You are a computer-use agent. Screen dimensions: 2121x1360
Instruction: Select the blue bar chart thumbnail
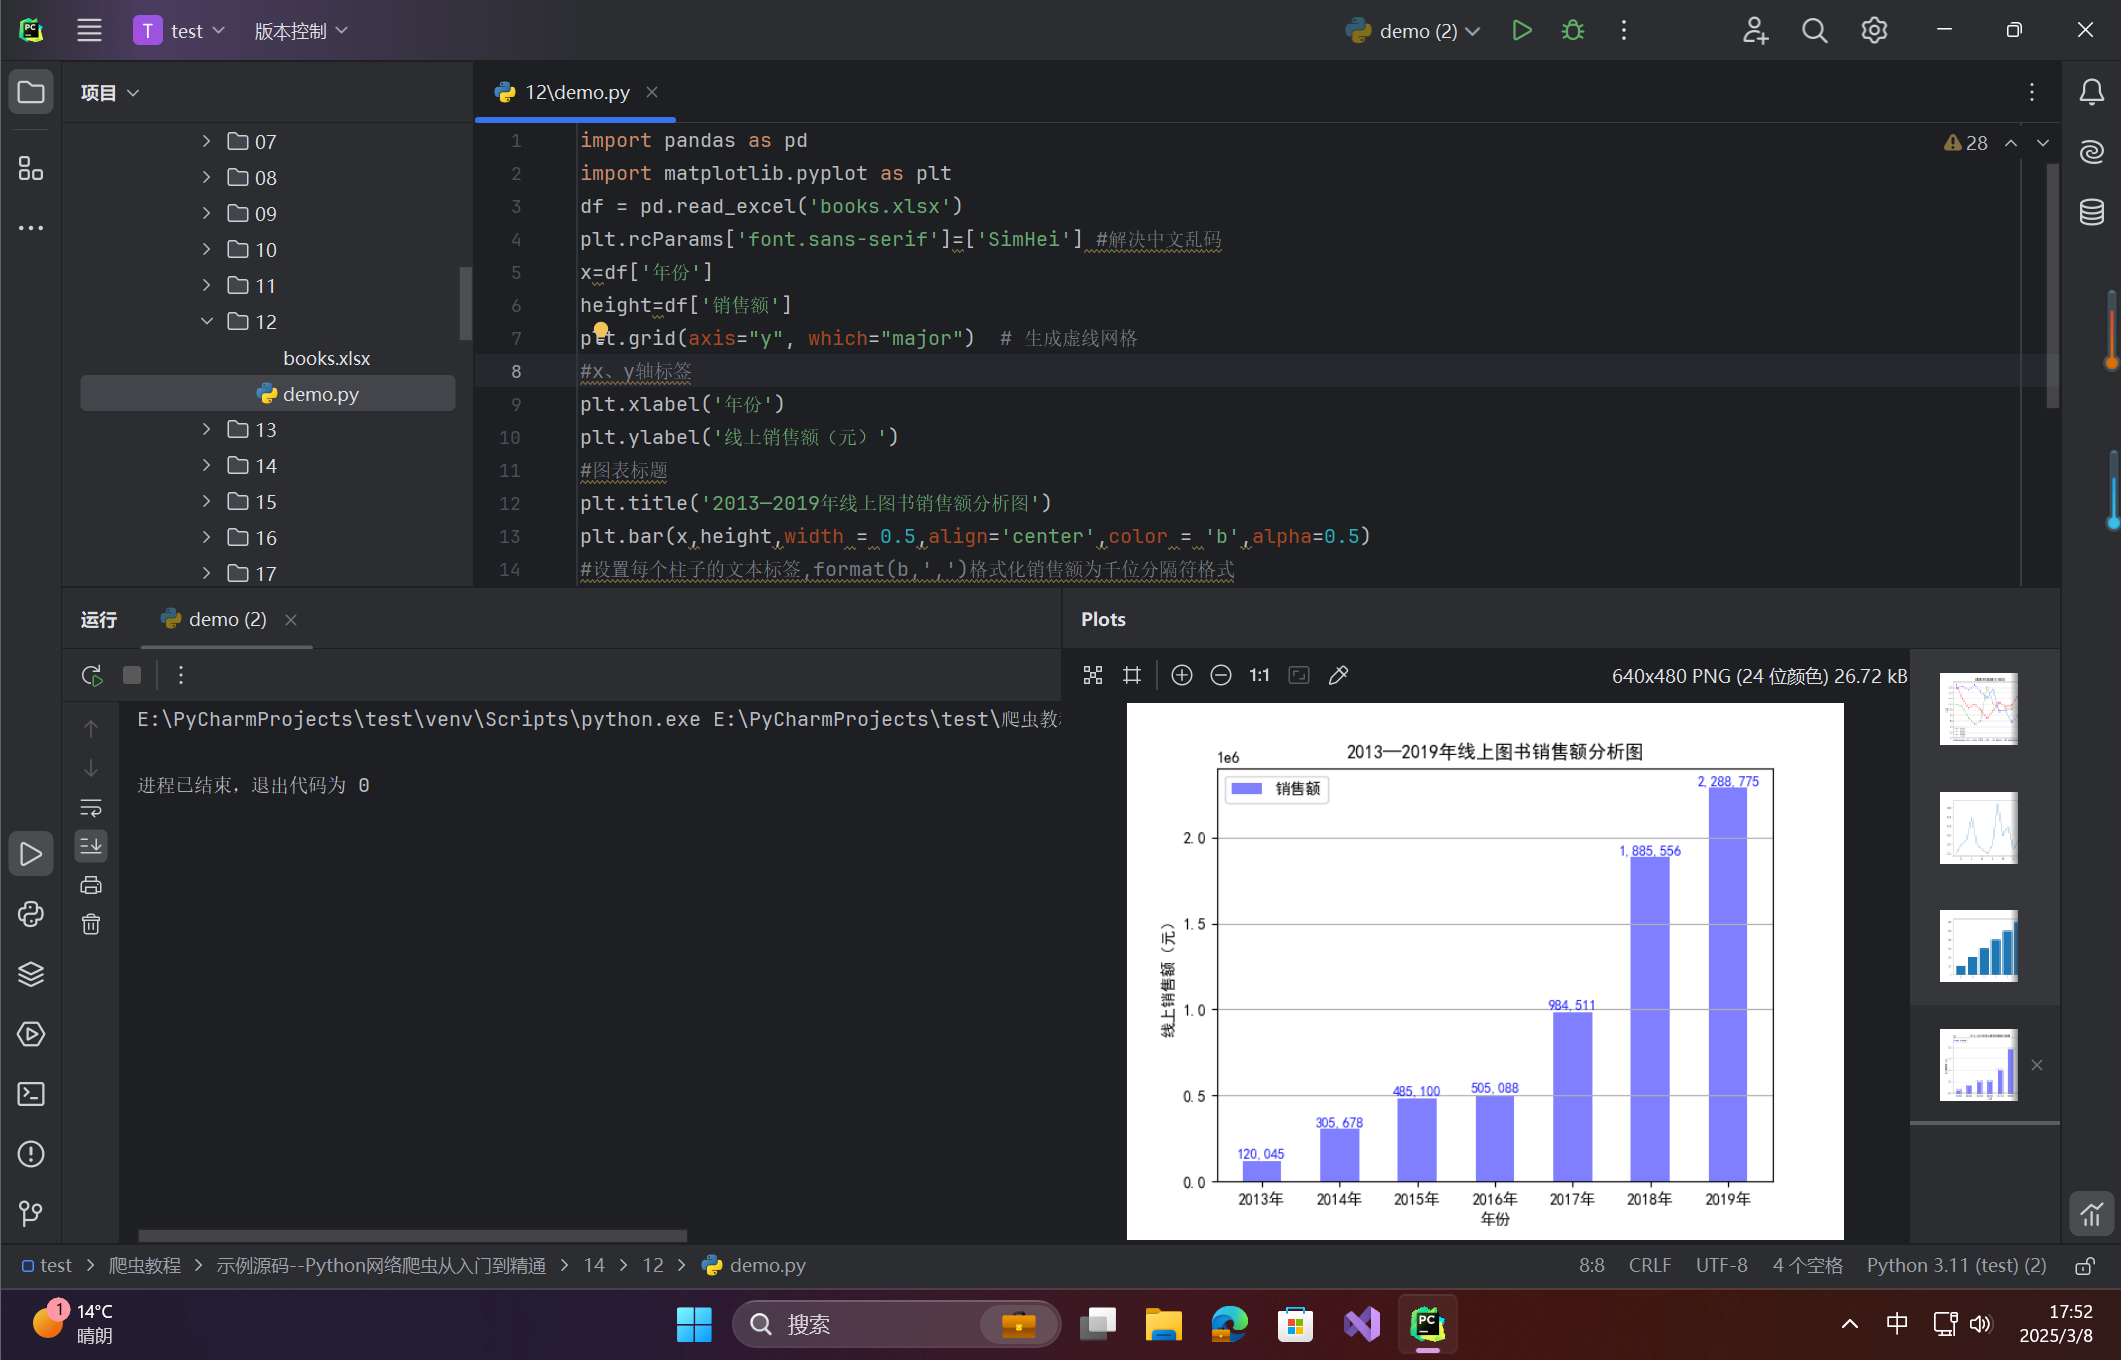1978,946
